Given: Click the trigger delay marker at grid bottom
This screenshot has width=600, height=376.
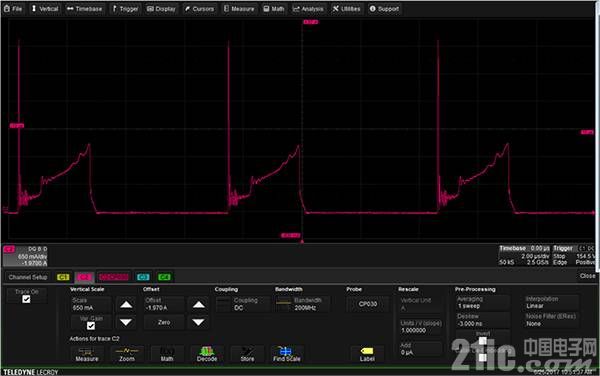Looking at the screenshot, I should click(x=302, y=241).
